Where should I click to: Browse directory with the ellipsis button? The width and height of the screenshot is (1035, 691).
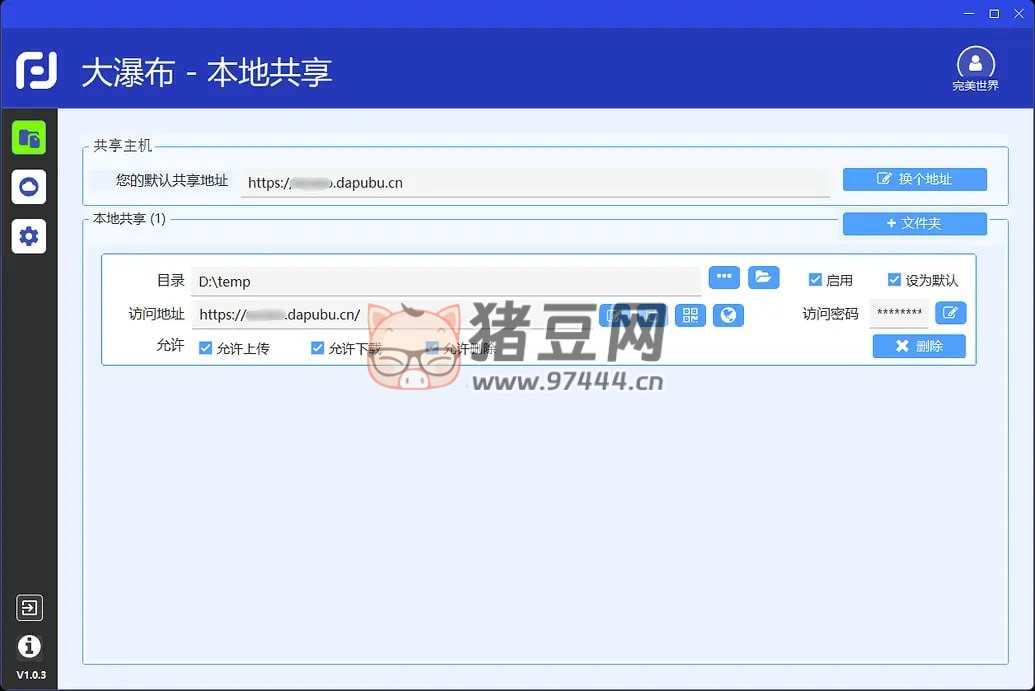click(x=724, y=277)
